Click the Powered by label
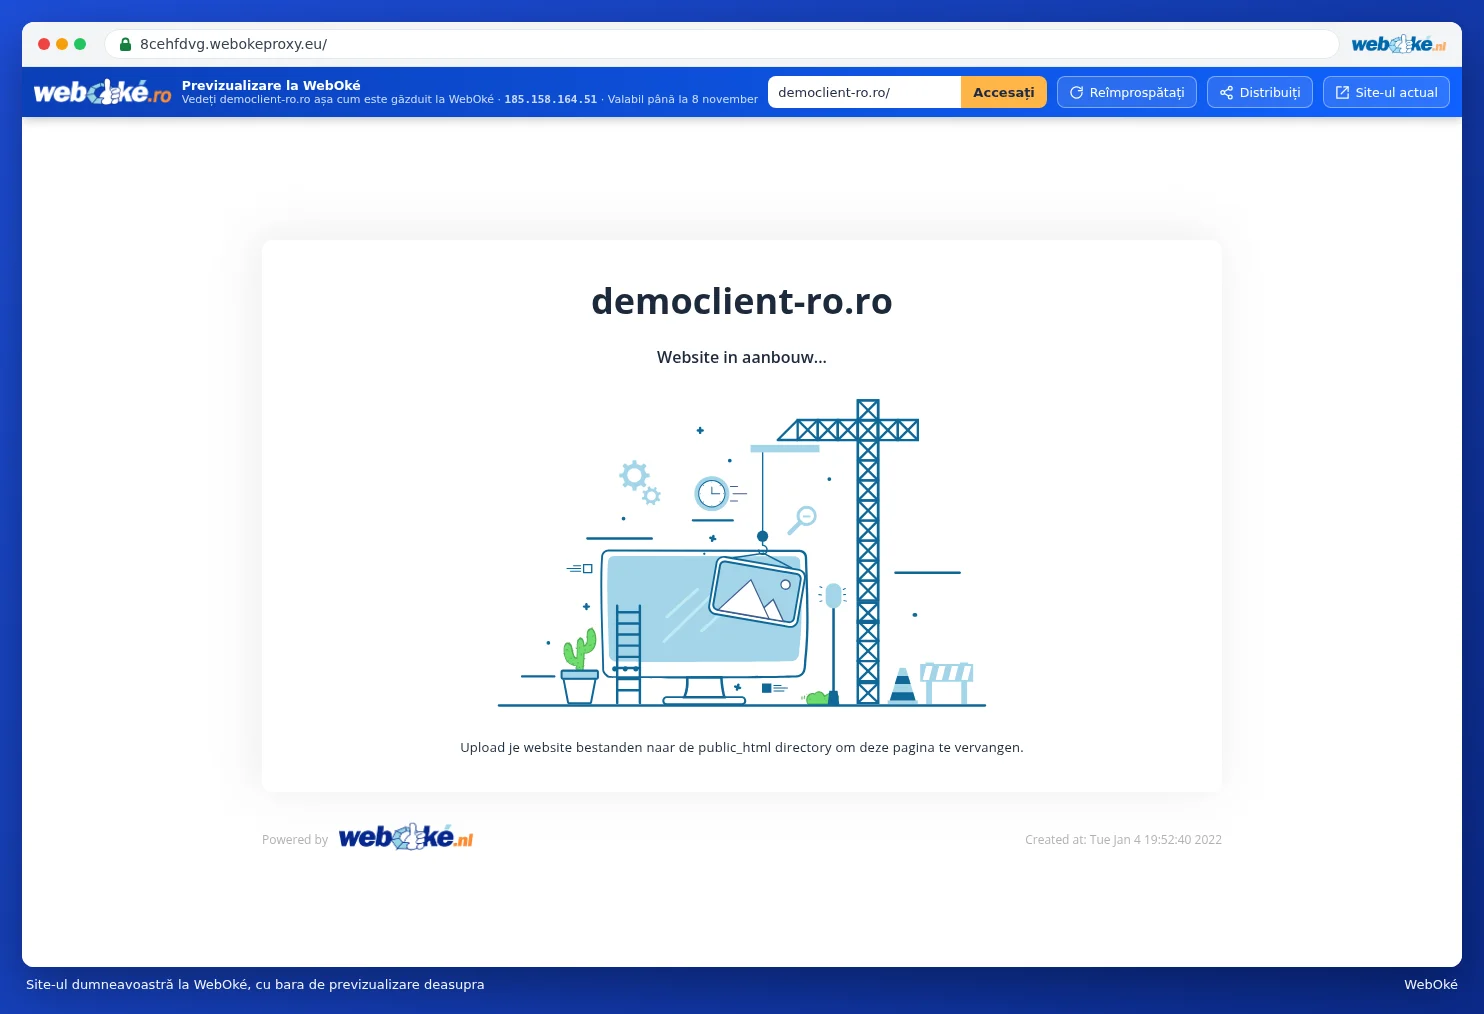The width and height of the screenshot is (1484, 1014). pos(295,840)
